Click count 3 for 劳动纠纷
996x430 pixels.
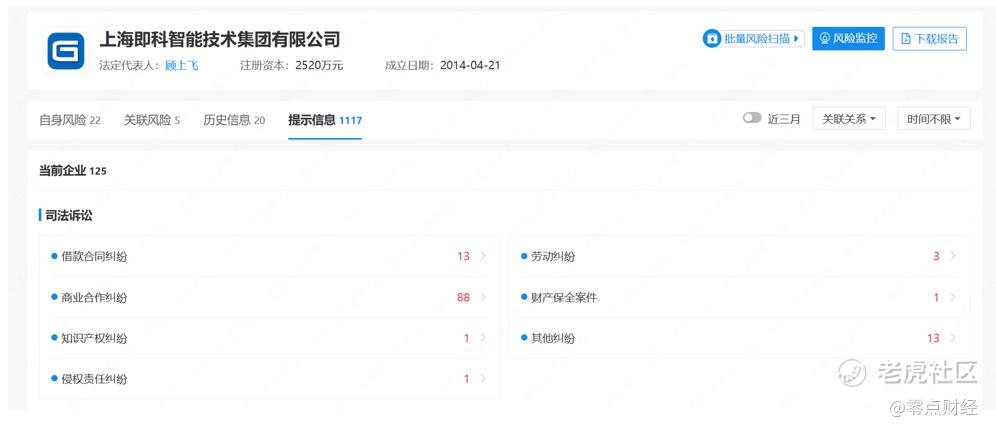[x=936, y=257]
